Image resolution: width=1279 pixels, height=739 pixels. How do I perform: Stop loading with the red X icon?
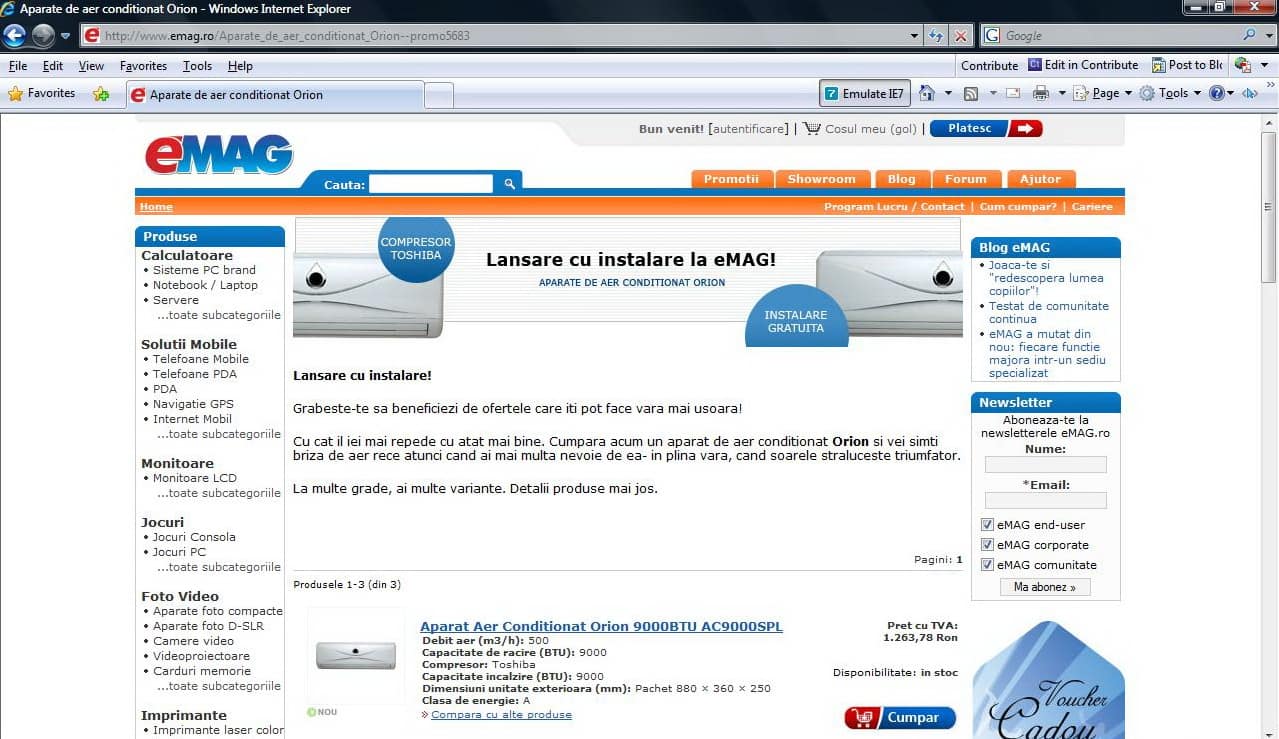(x=960, y=36)
